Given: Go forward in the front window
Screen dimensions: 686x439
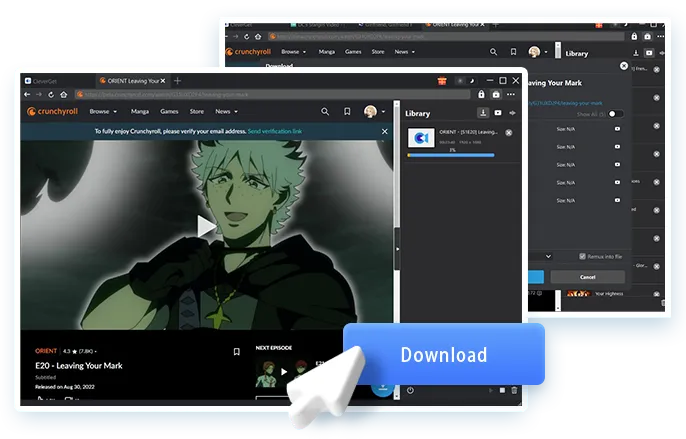Looking at the screenshot, I should point(39,95).
